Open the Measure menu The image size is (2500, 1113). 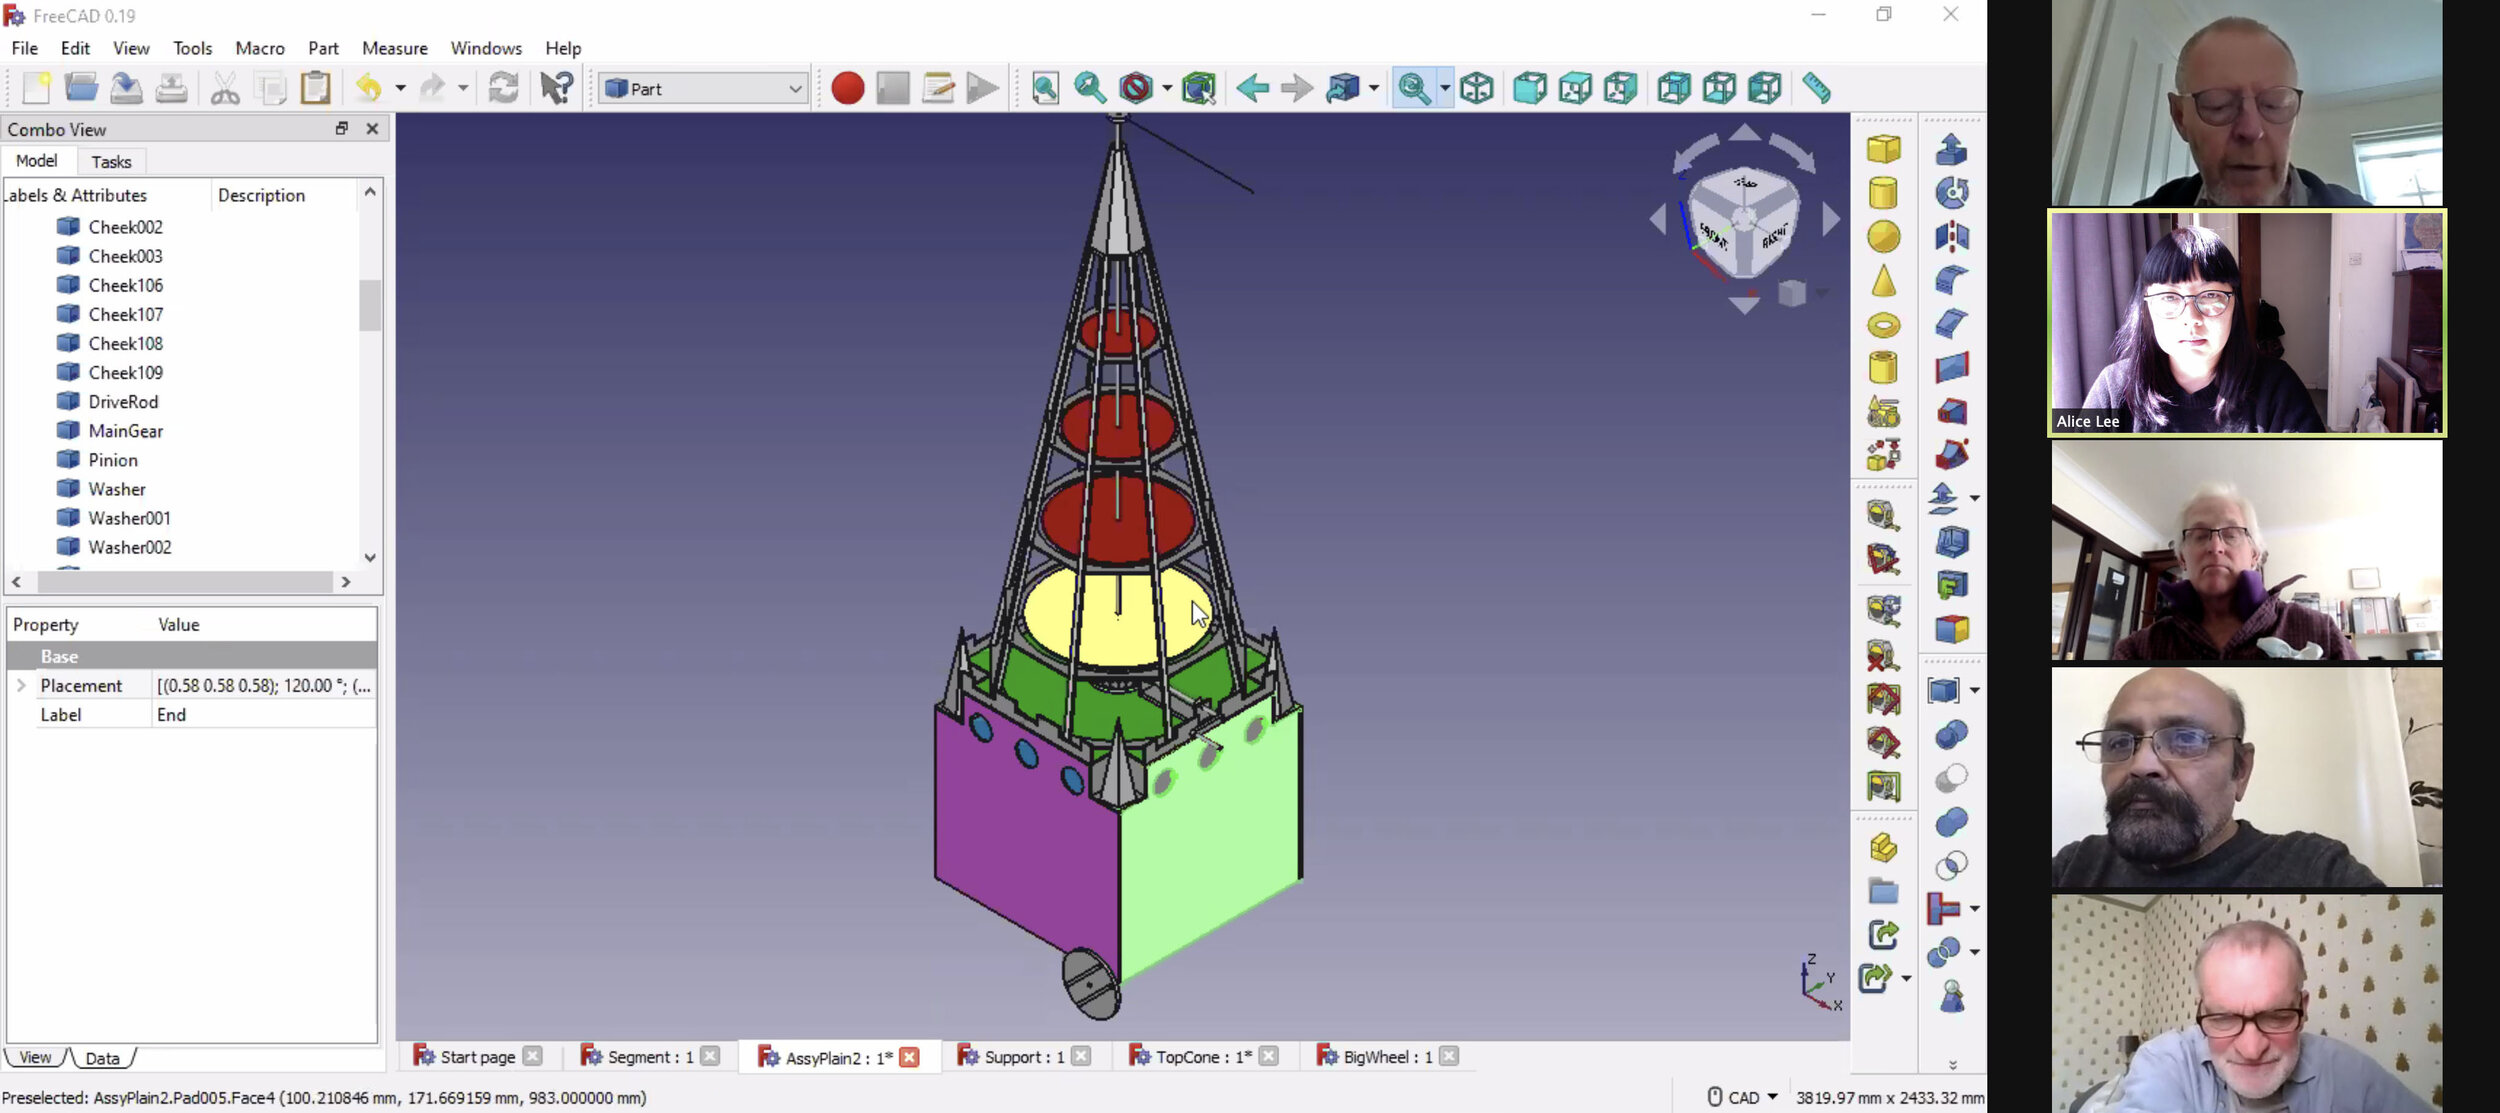click(395, 48)
